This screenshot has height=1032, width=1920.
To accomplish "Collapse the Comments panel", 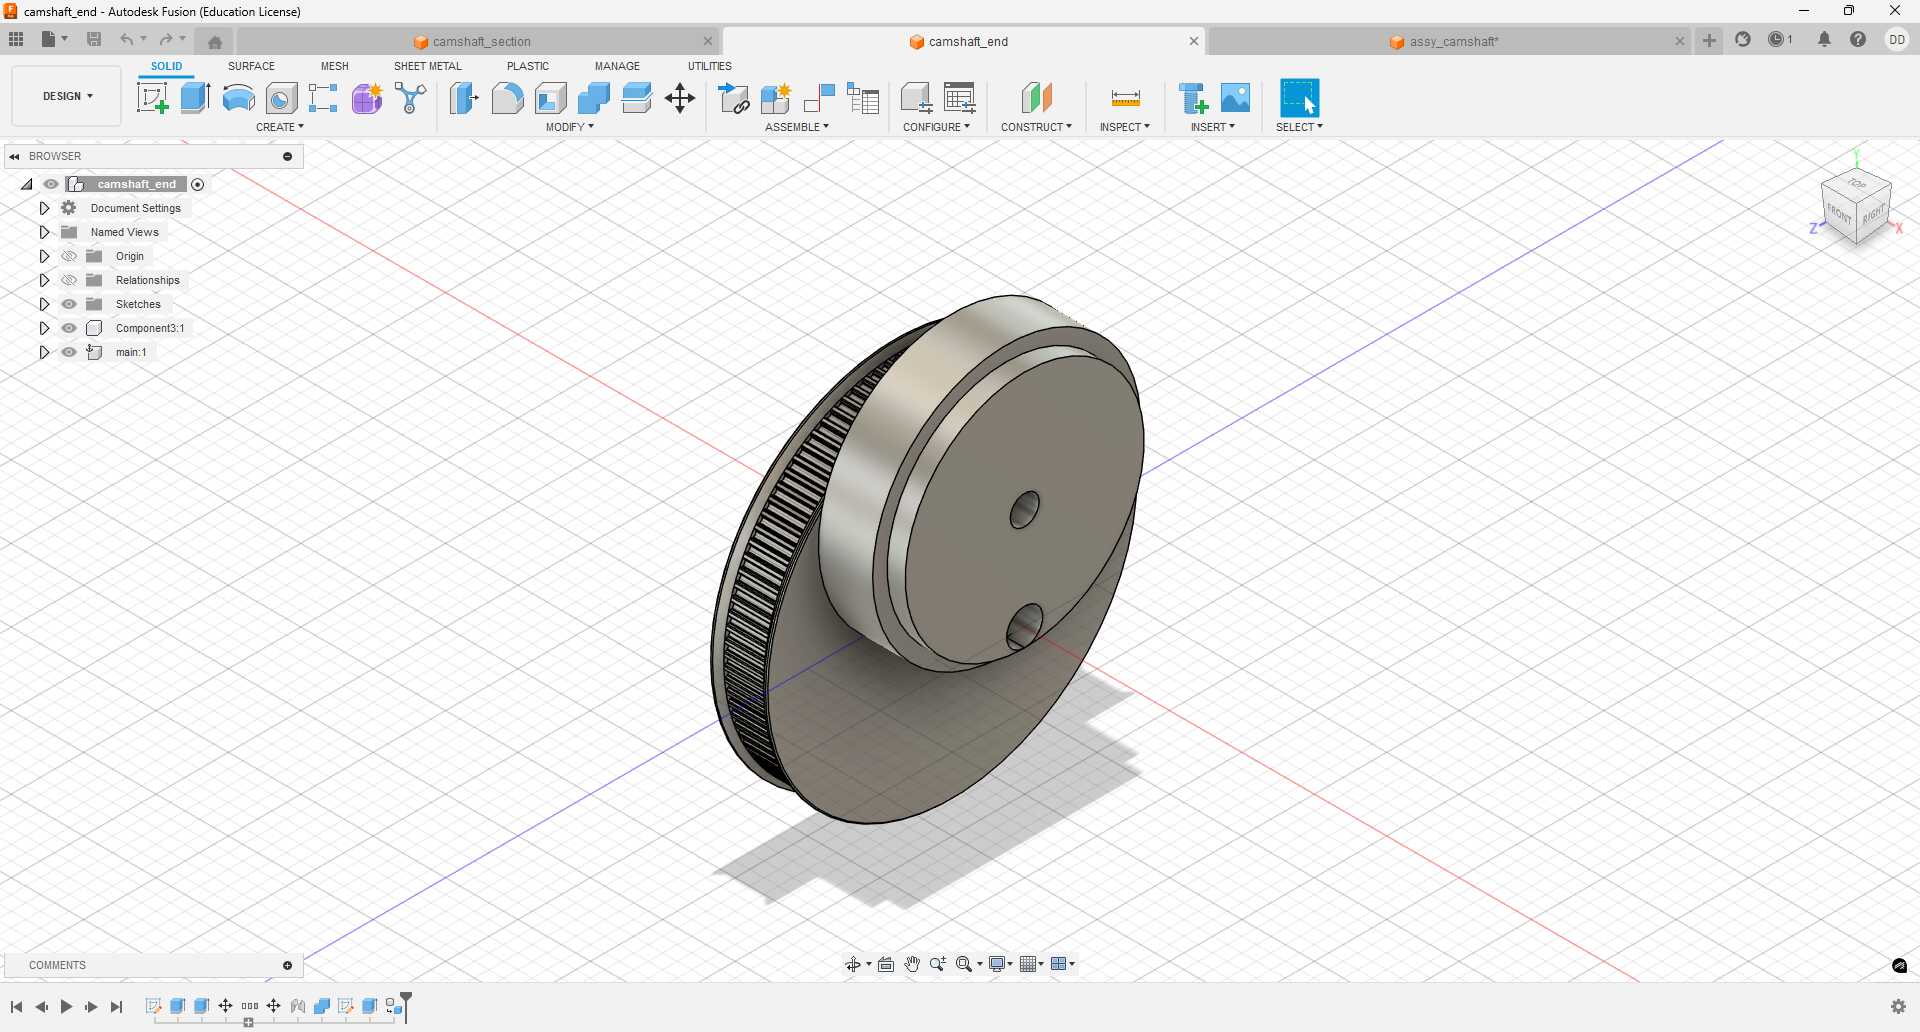I will pyautogui.click(x=287, y=965).
